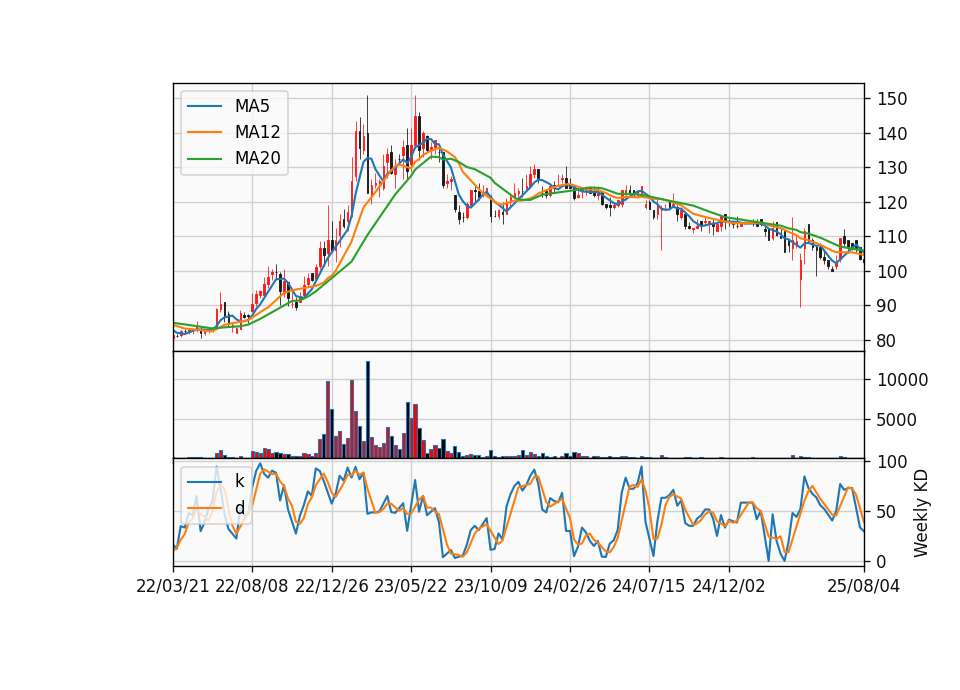Click the blue MA5 legend line sample
Screen dimensions: 960x690
204,106
